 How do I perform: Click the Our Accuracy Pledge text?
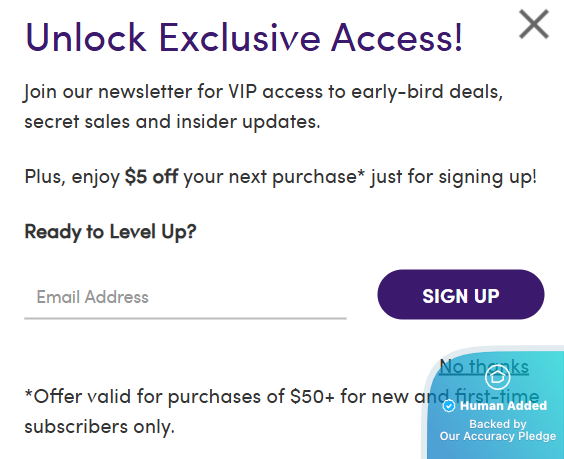498,436
